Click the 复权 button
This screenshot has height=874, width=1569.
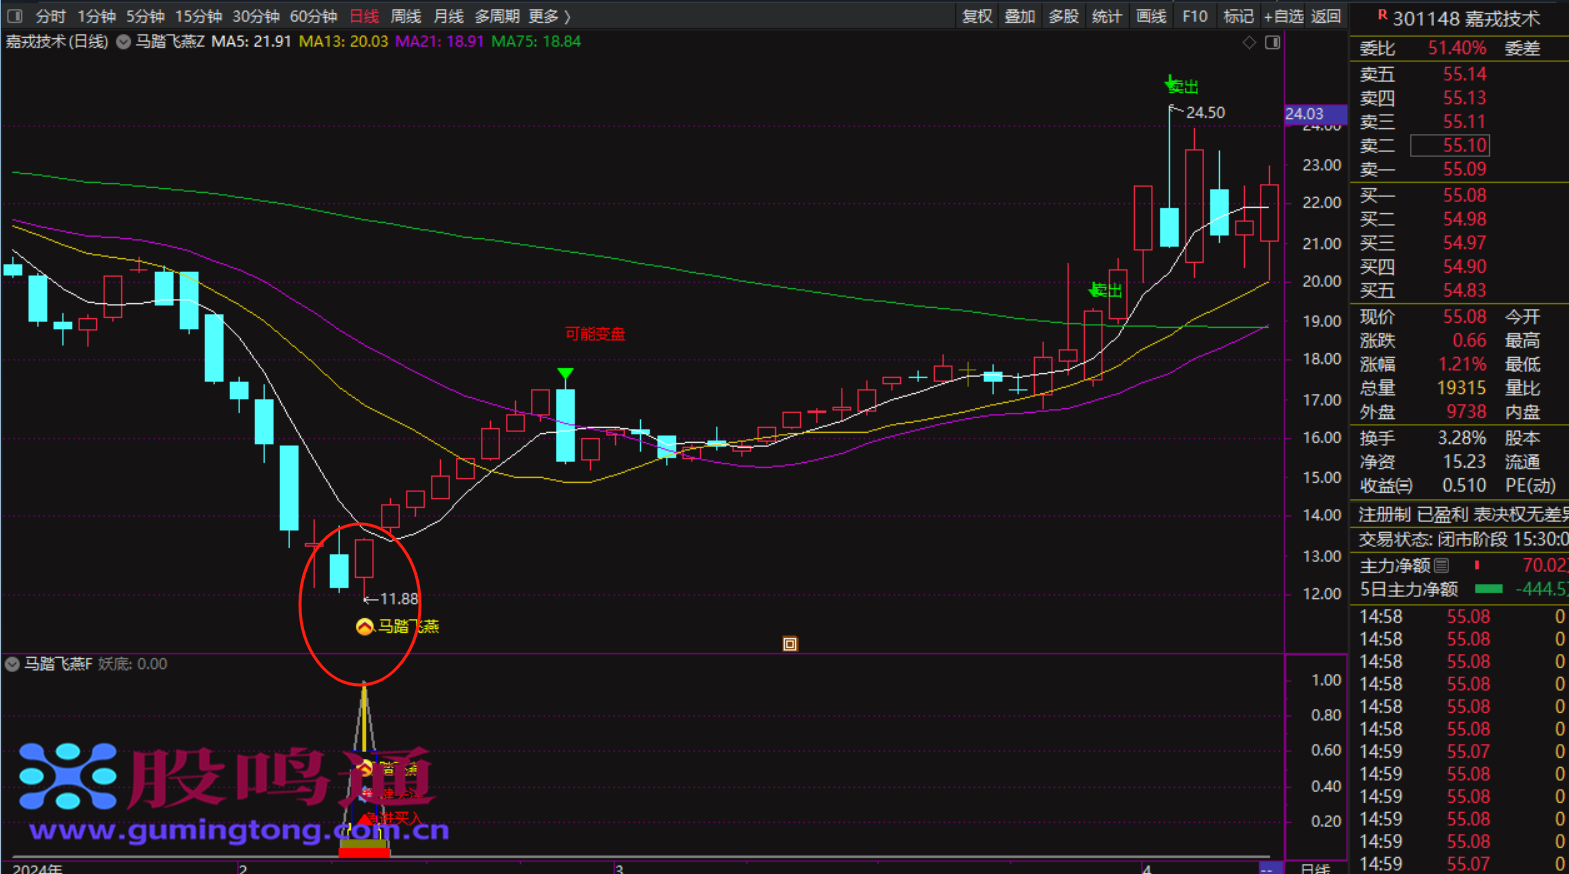pos(977,16)
